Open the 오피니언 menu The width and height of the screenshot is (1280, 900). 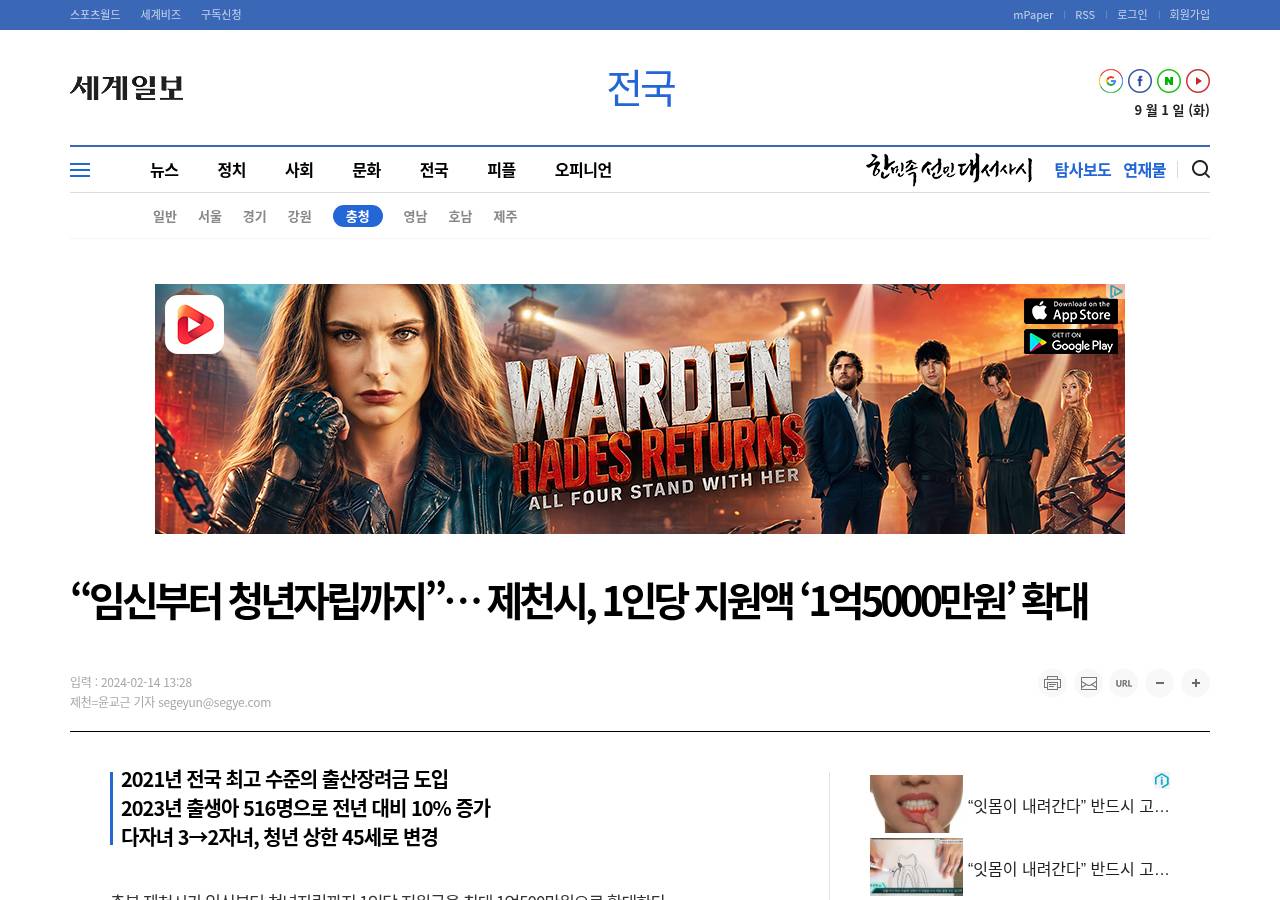tap(583, 170)
